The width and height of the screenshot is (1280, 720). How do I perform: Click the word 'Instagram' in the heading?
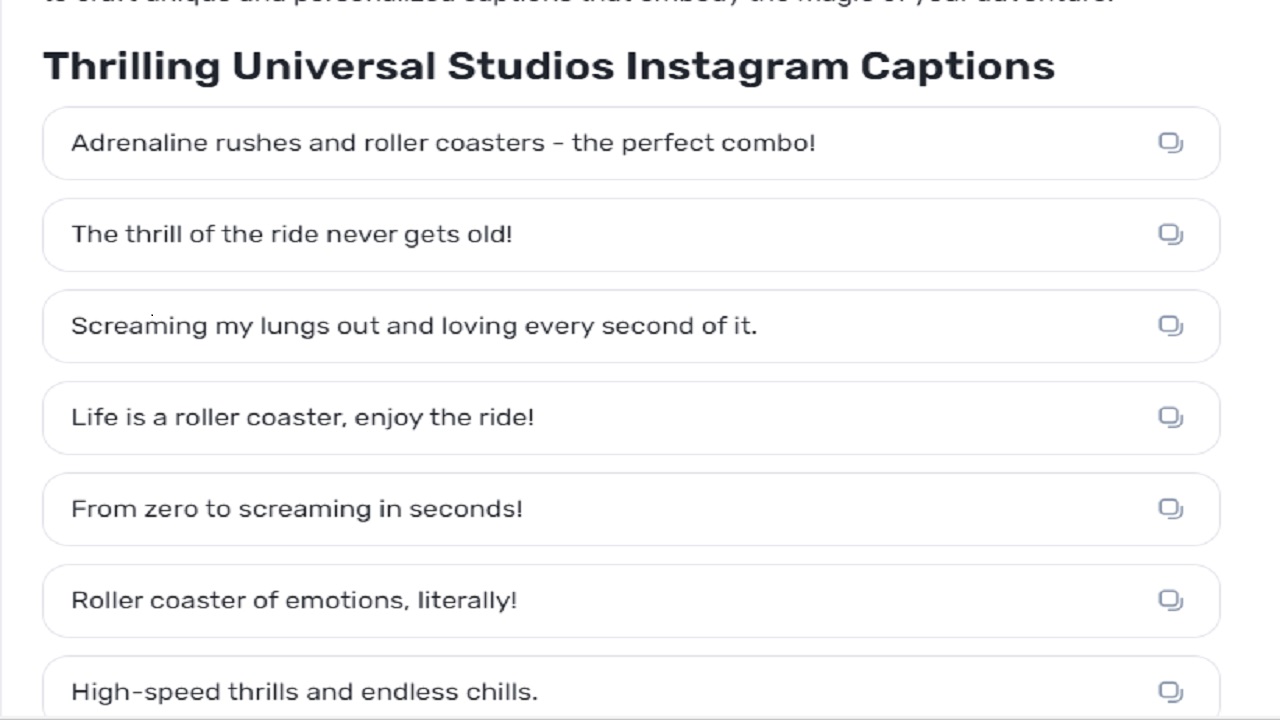[x=736, y=67]
